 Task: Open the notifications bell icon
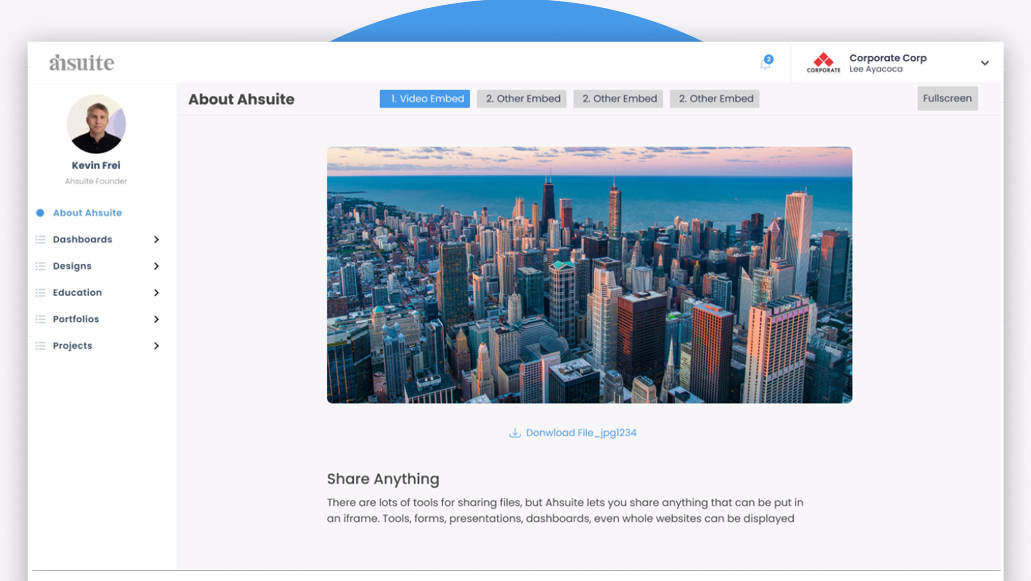pyautogui.click(x=765, y=63)
